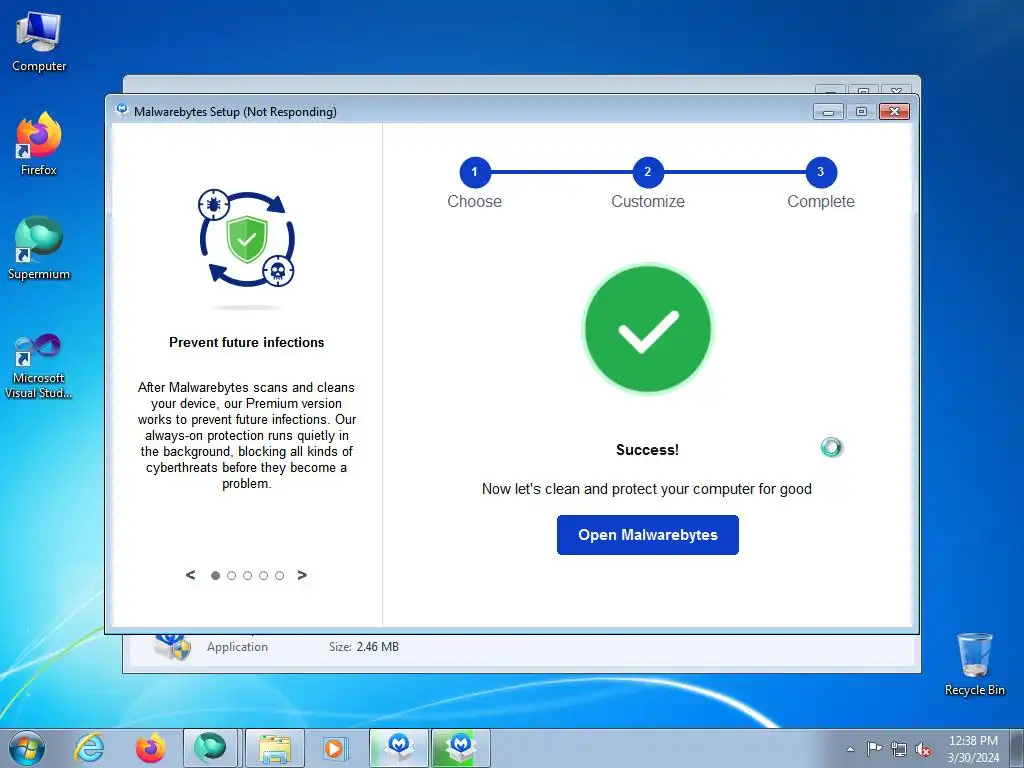This screenshot has height=768, width=1024.
Task: Open Windows Explorer from taskbar
Action: pos(275,748)
